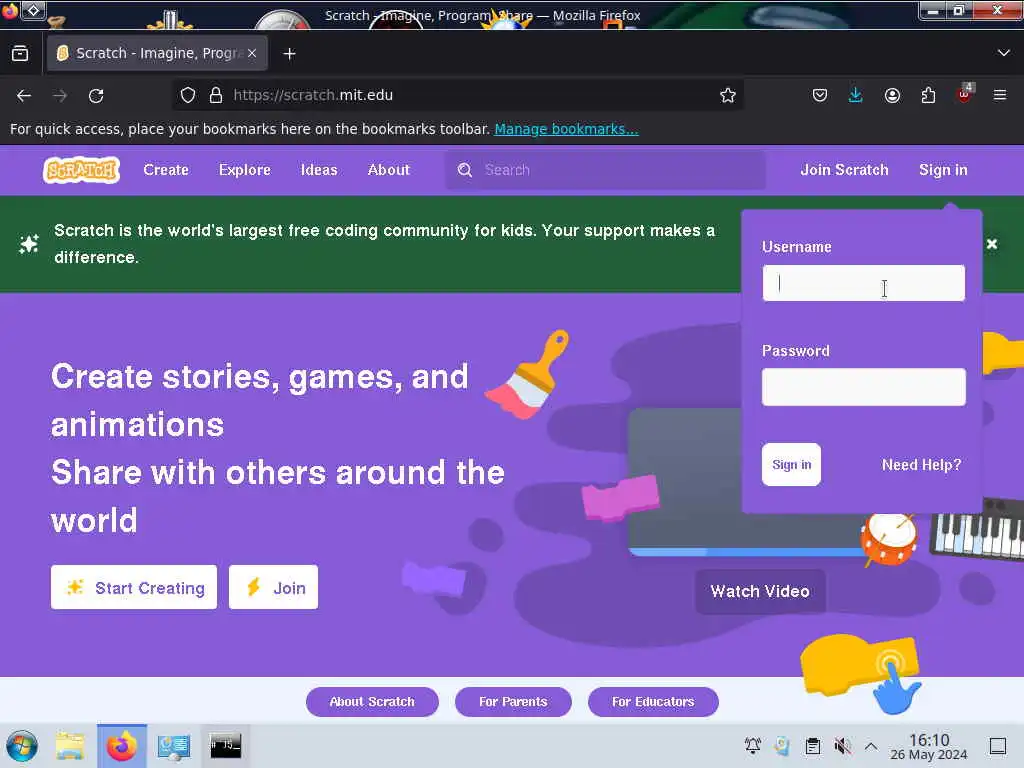Open the For Parents pill button
Screen dimensions: 1024x768
click(x=513, y=701)
